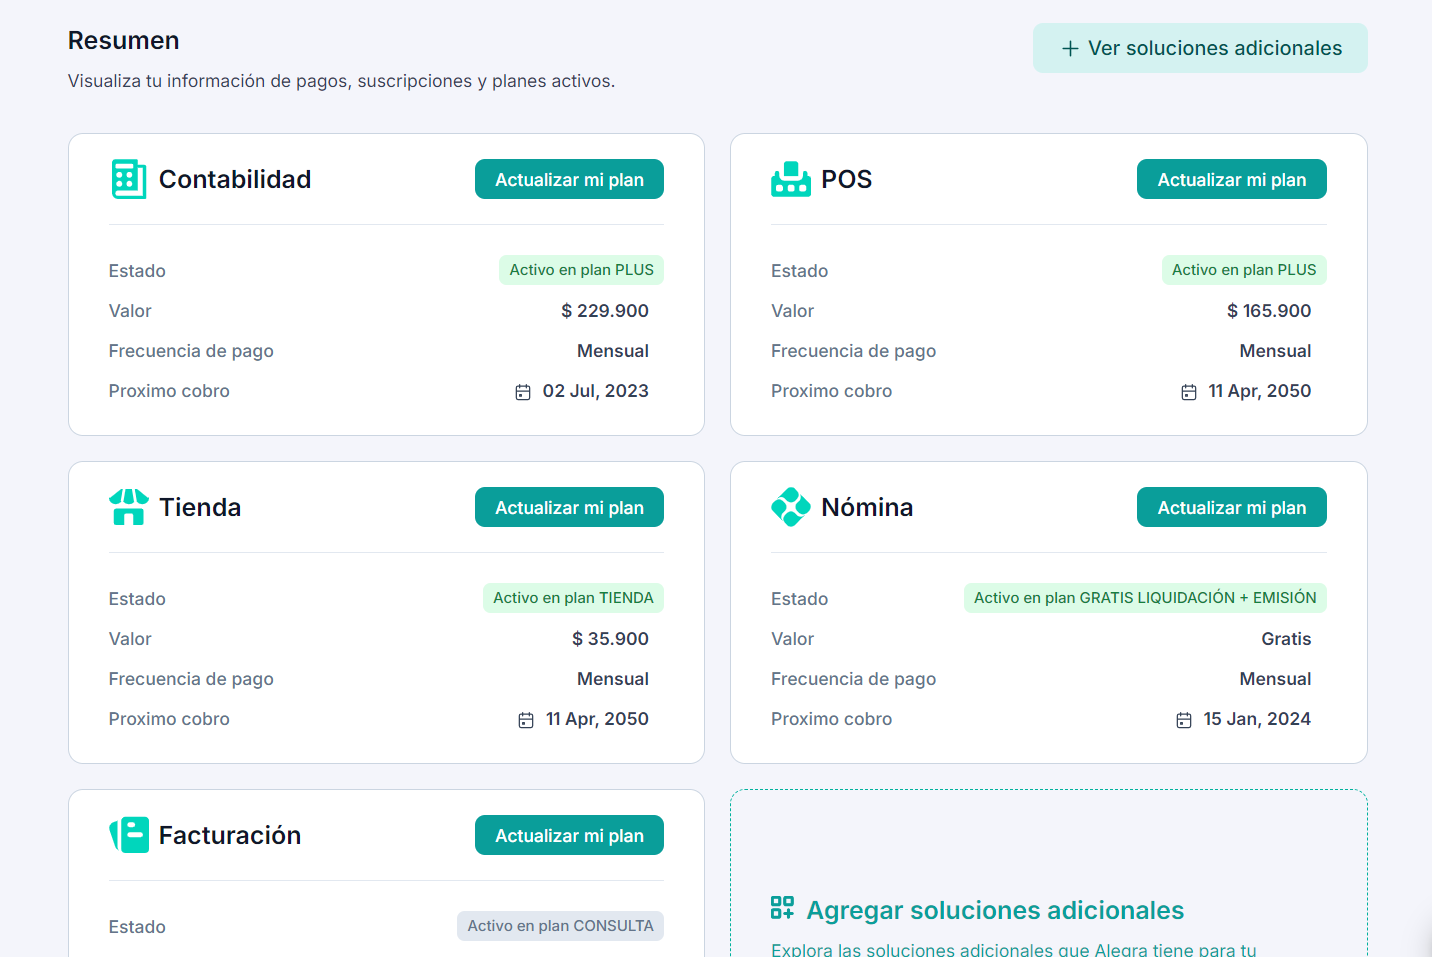The height and width of the screenshot is (957, 1432).
Task: Click the Activo en plan CONSULTA badge
Action: (560, 926)
